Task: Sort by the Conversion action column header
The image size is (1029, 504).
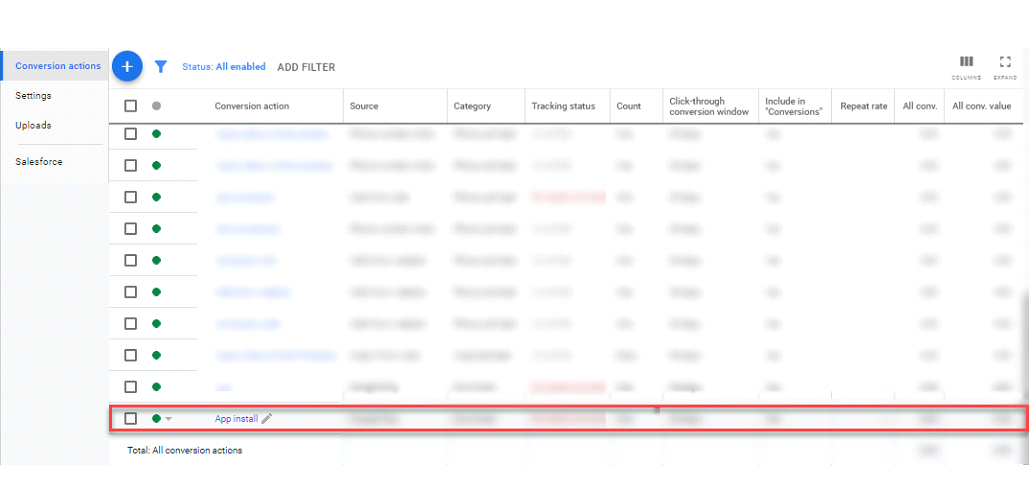Action: 251,106
